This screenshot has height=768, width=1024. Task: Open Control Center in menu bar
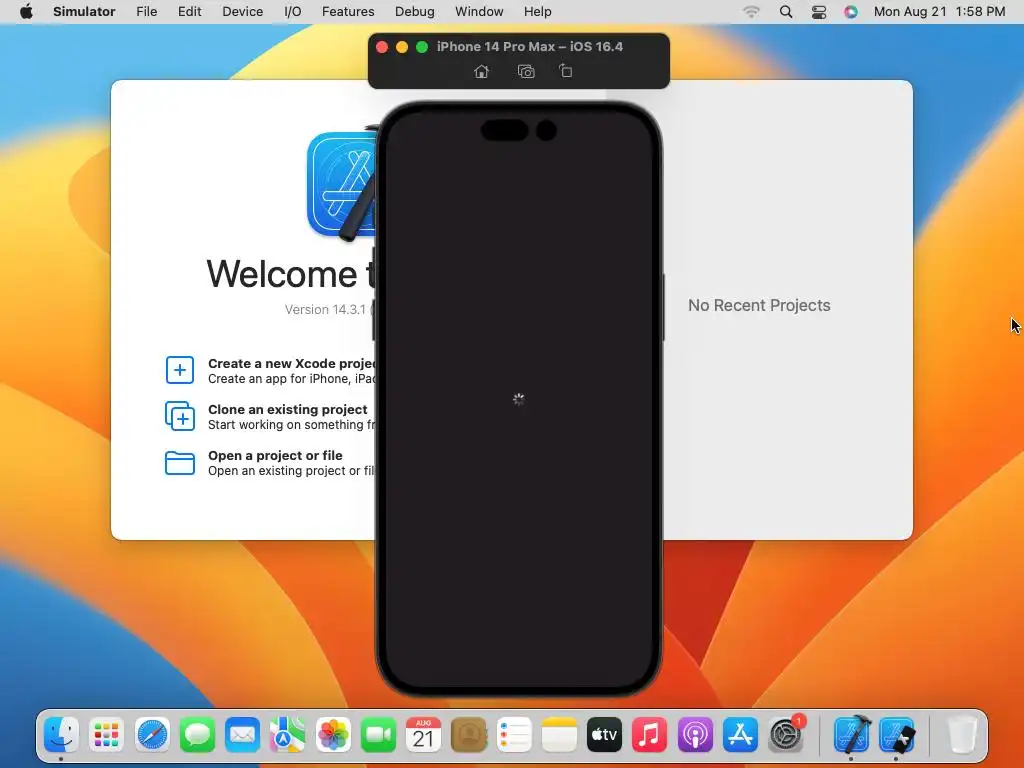(x=818, y=11)
